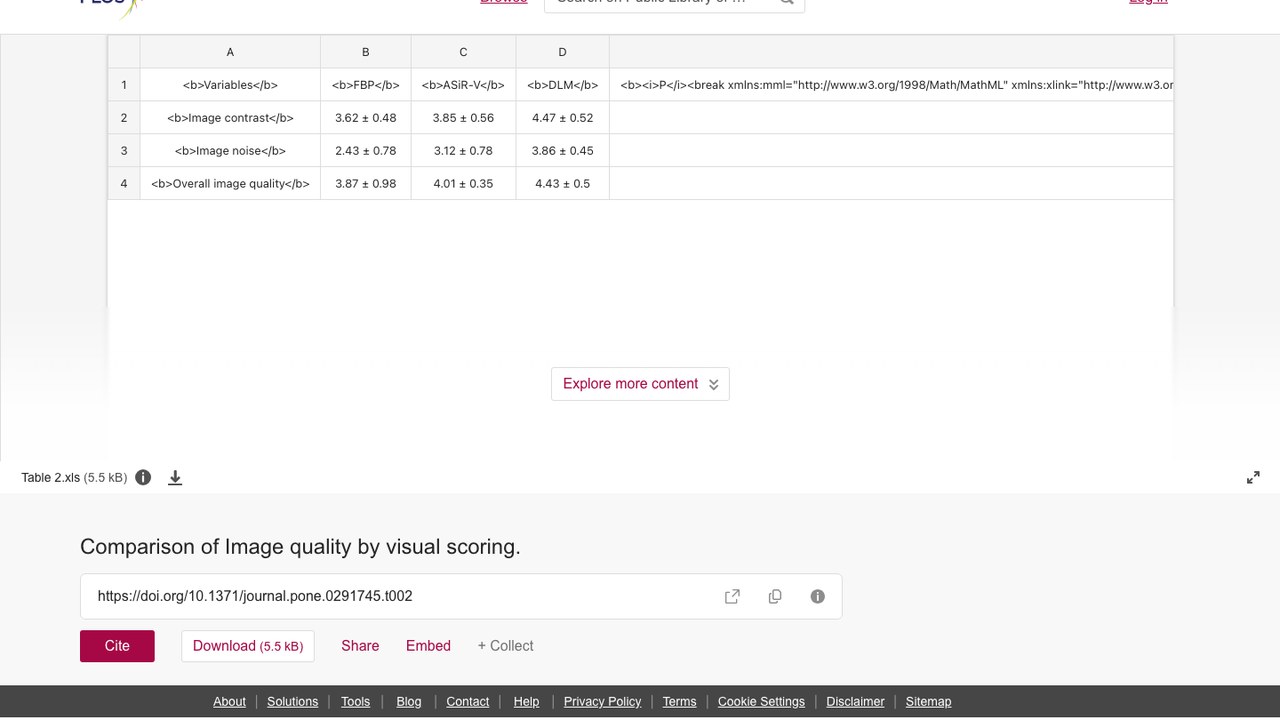
Task: Click the download arrow icon beside Table 2.xls
Action: coord(175,478)
